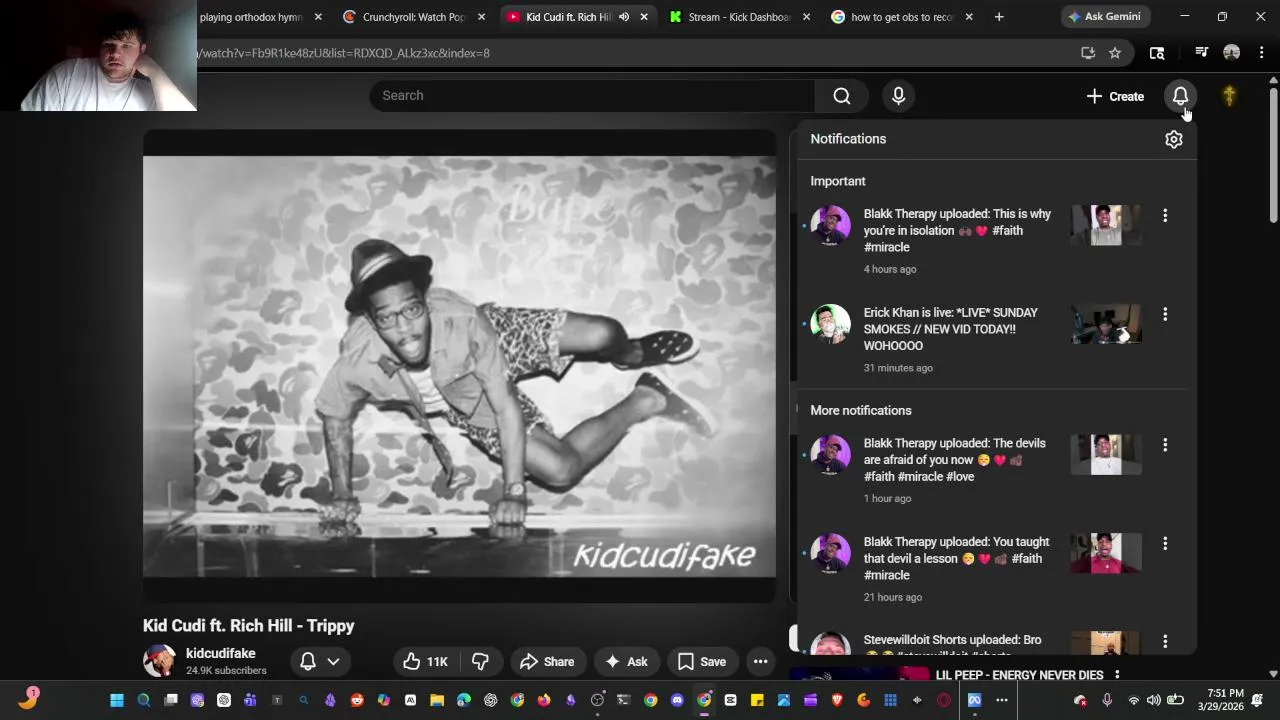Close the Crunchyroll tab
This screenshot has width=1280, height=720.
481,17
